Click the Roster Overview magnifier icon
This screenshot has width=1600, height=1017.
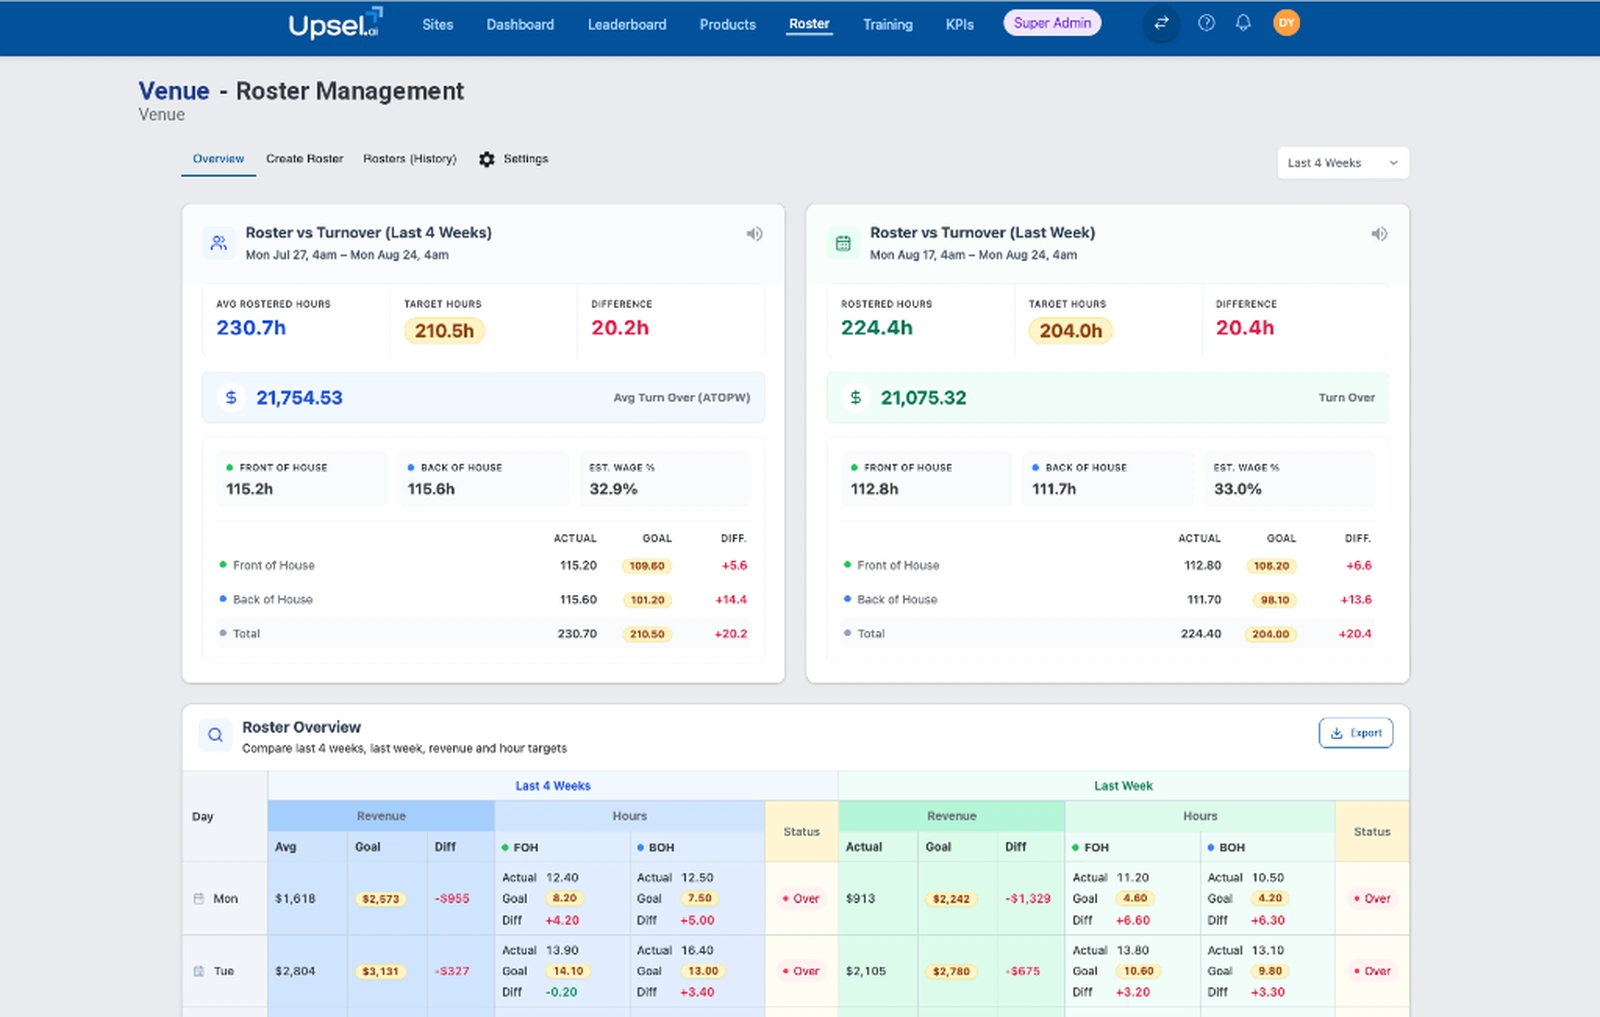click(x=215, y=736)
